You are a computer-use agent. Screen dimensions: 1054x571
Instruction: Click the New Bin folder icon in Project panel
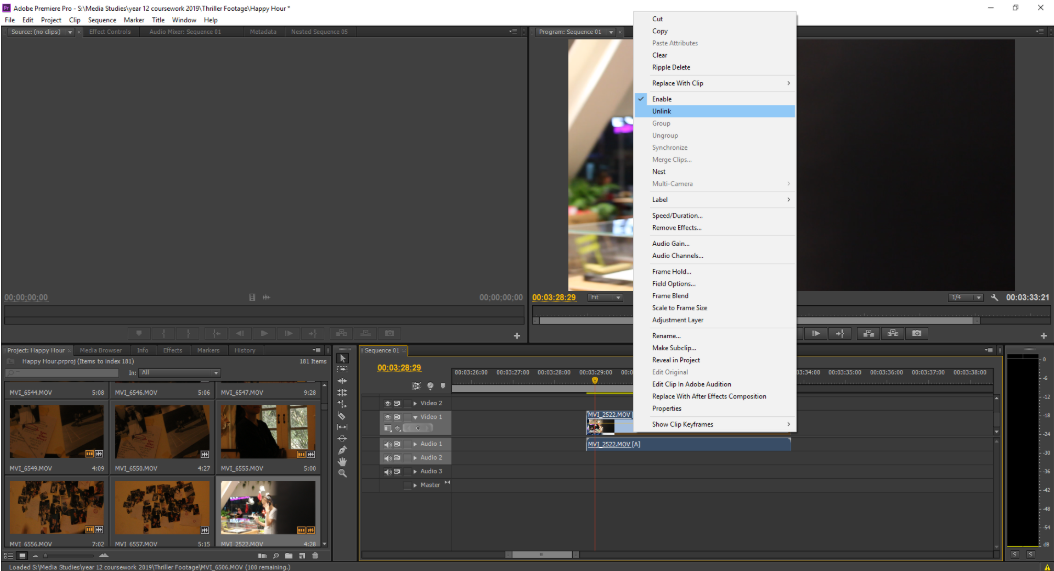click(288, 556)
